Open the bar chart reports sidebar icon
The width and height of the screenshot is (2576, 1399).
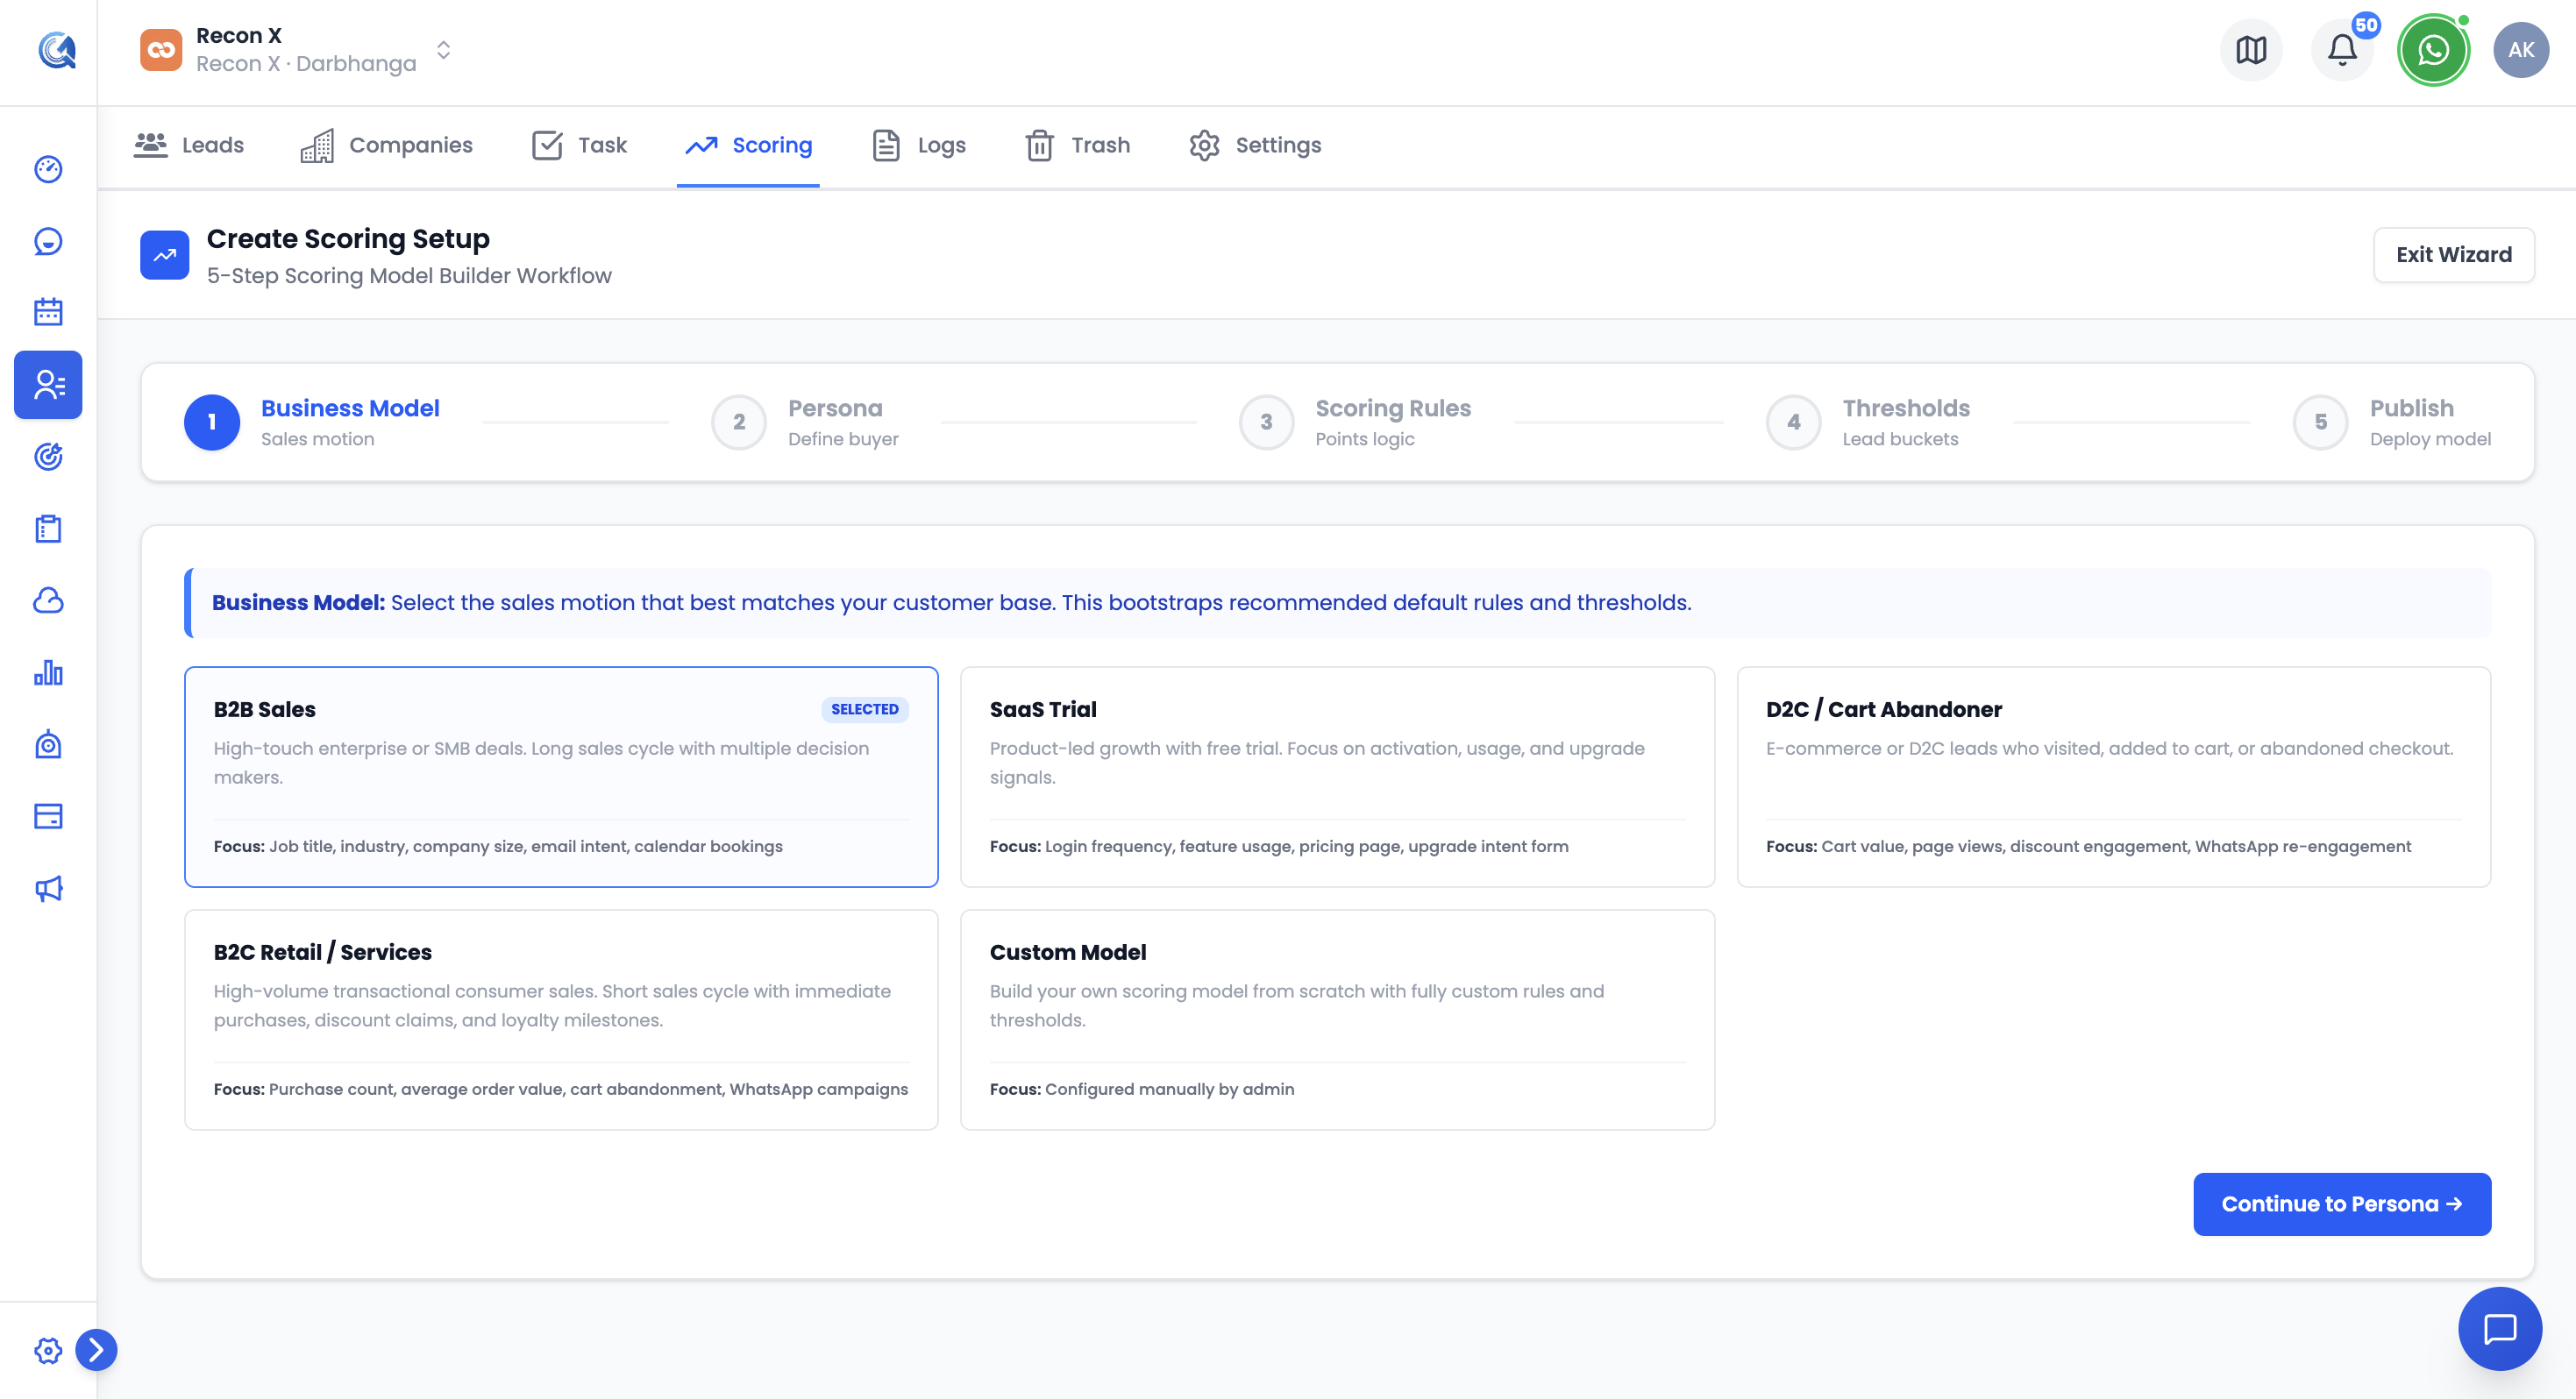pyautogui.click(x=48, y=672)
